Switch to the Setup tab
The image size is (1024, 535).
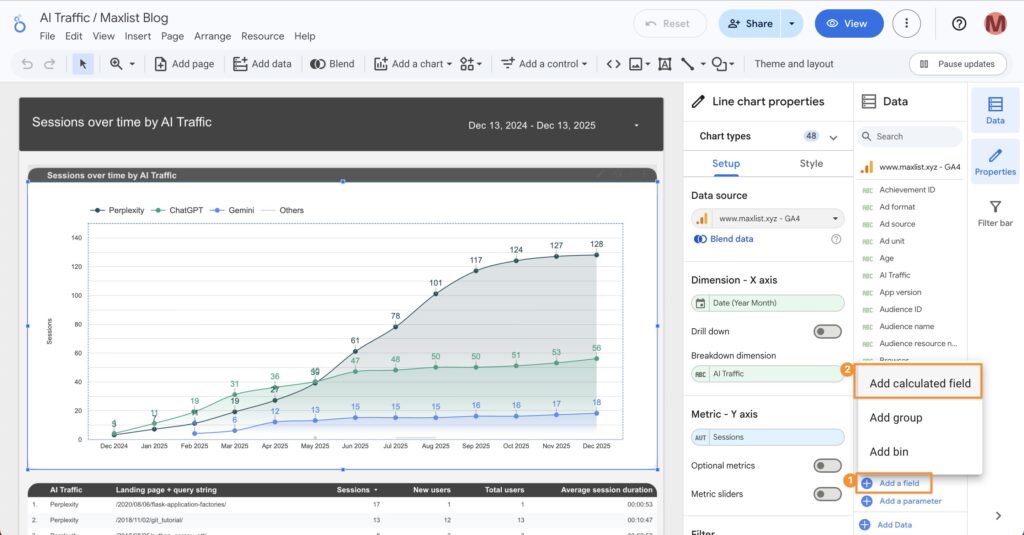[x=726, y=163]
